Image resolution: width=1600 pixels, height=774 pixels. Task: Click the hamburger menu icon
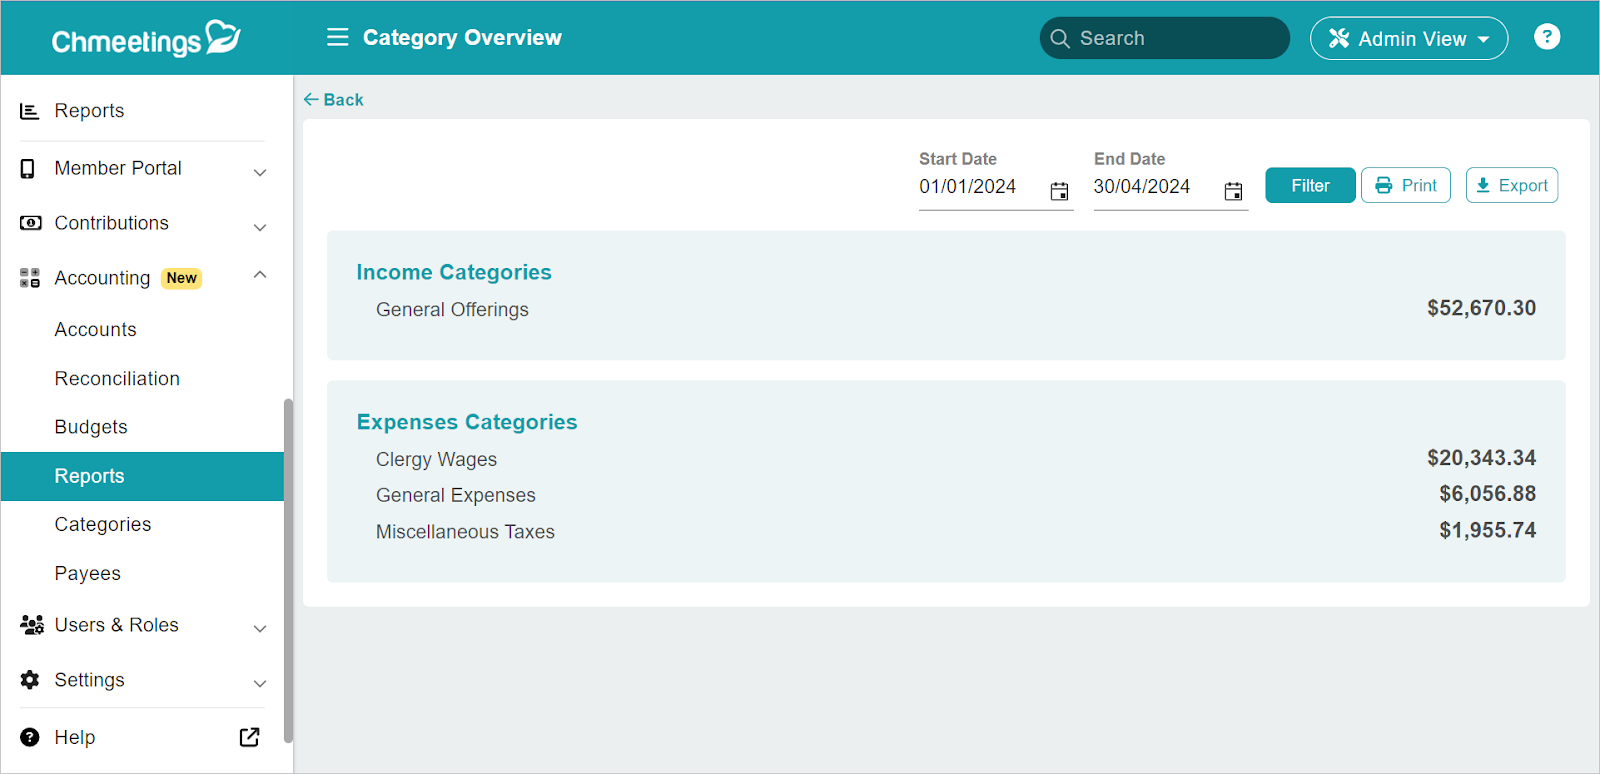click(x=337, y=37)
